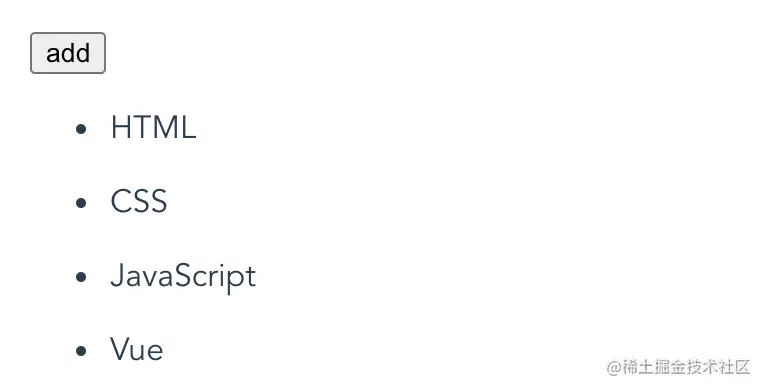The width and height of the screenshot is (764, 390).
Task: Click the bullet before Vue
Action: point(81,350)
